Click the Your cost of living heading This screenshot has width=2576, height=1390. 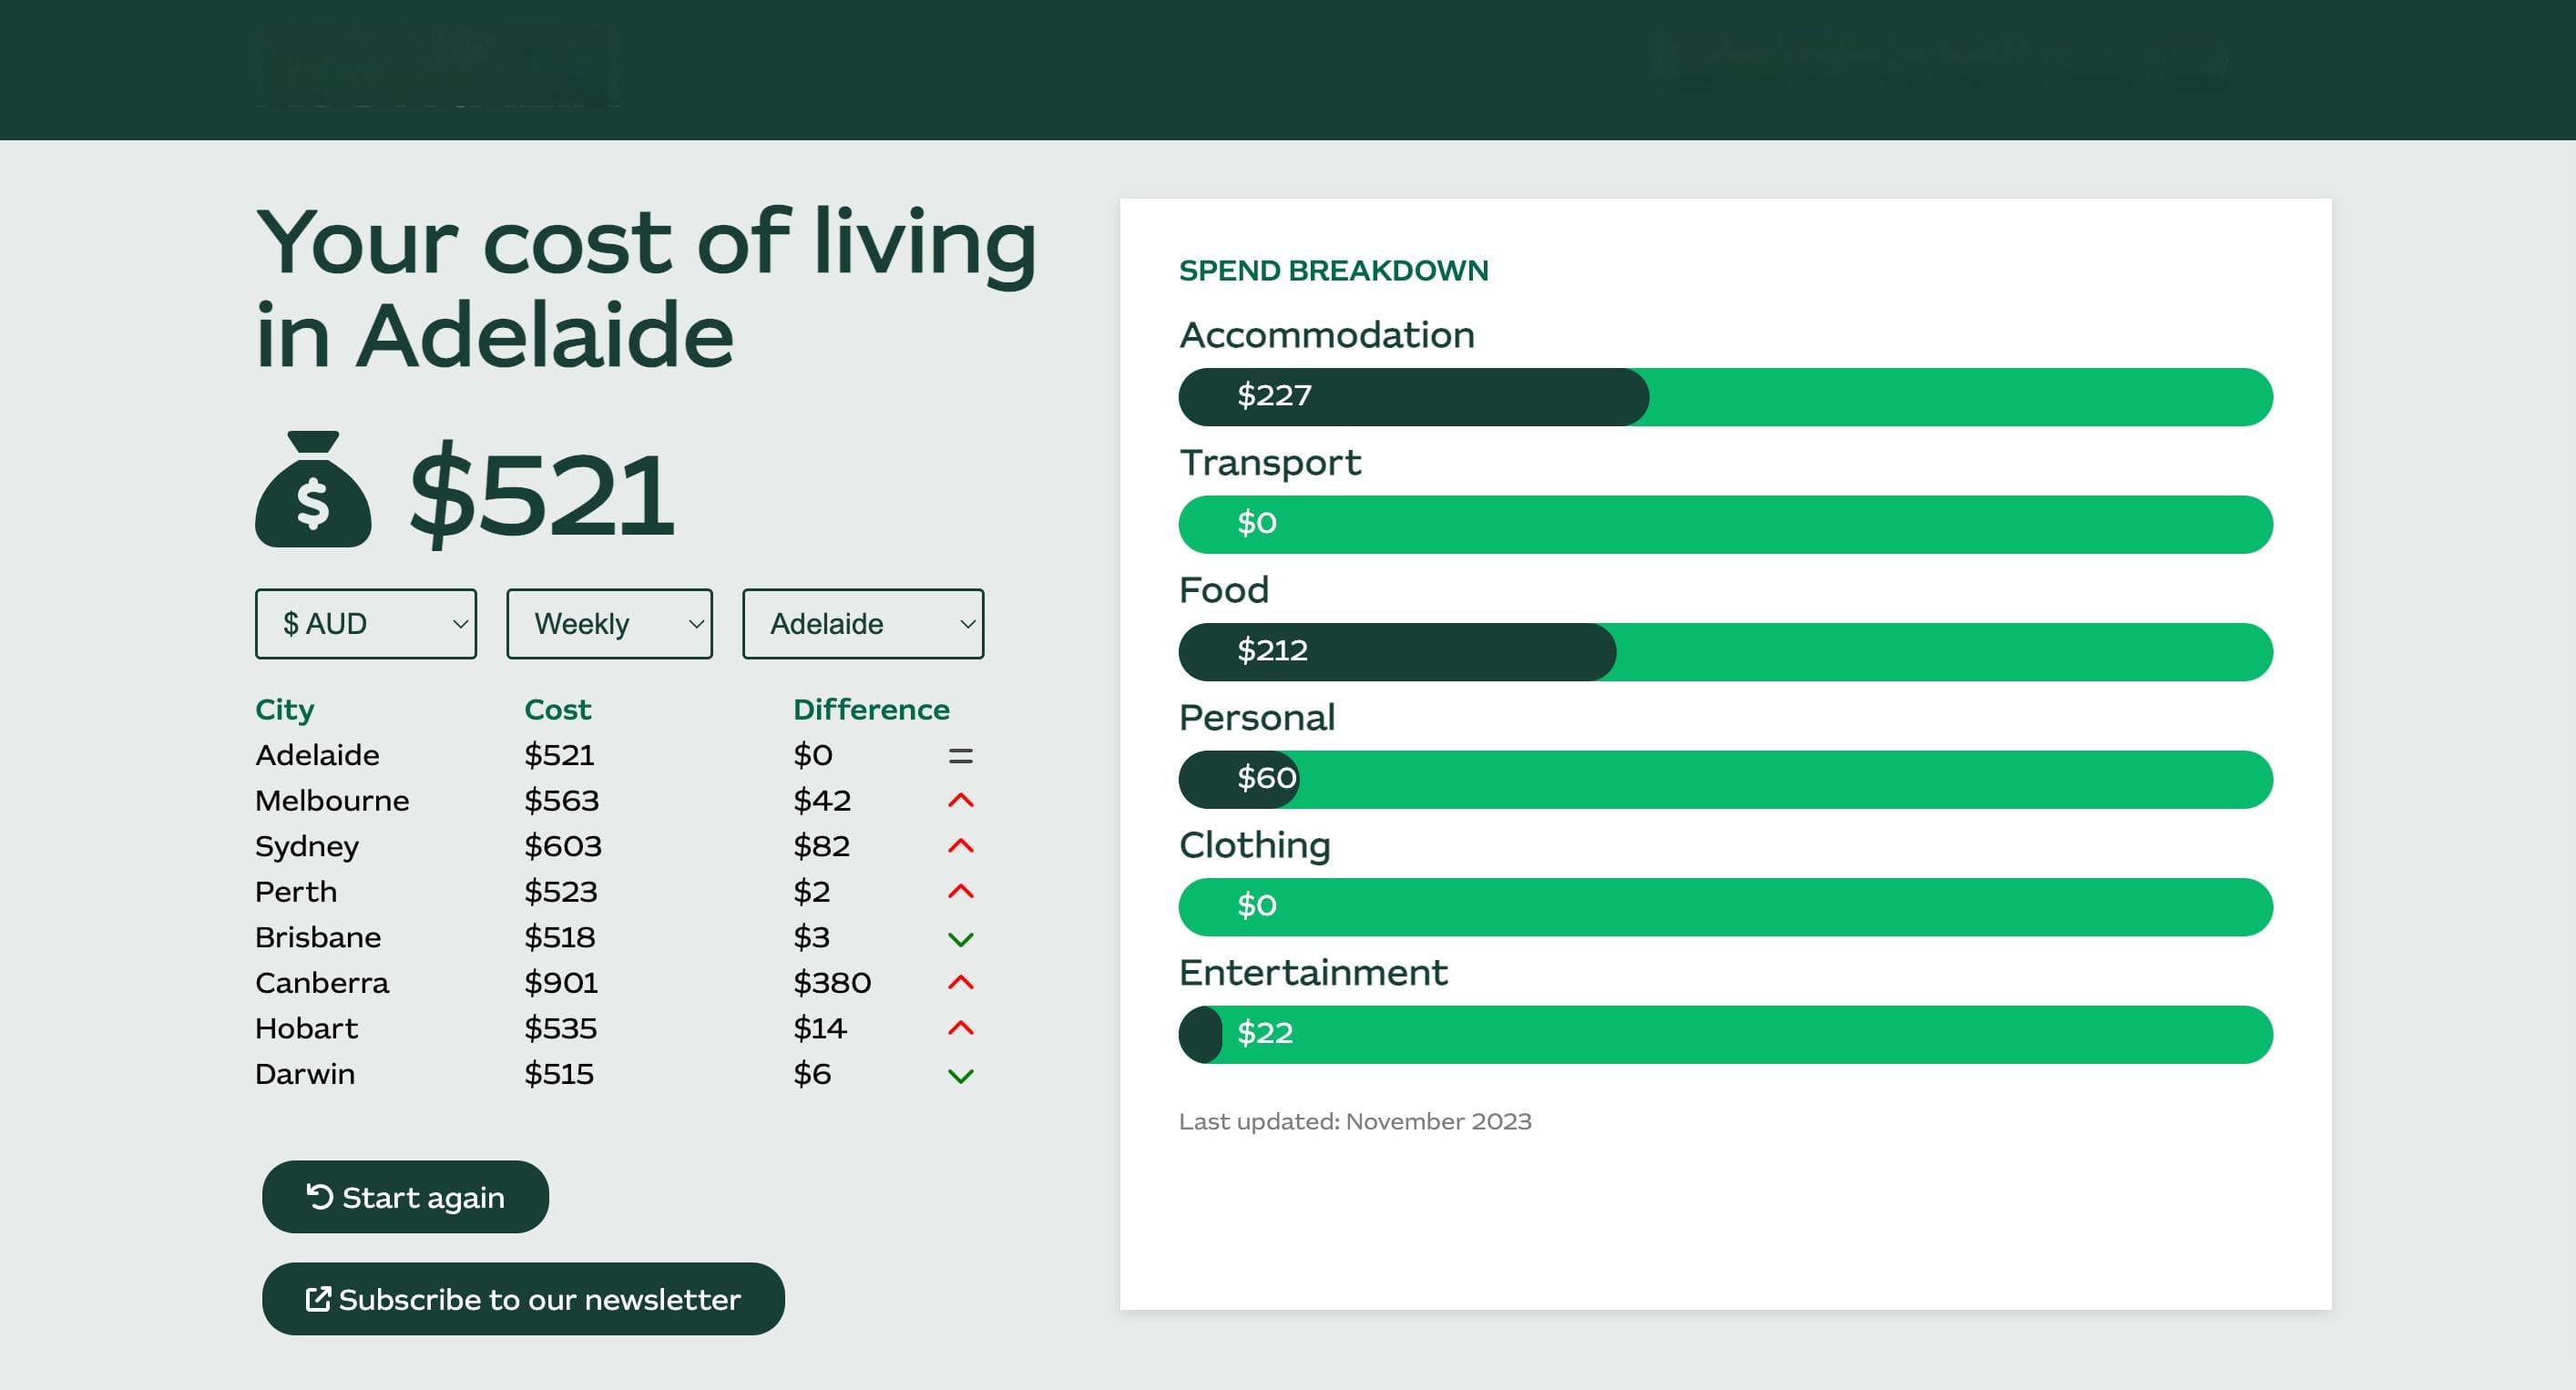[646, 287]
